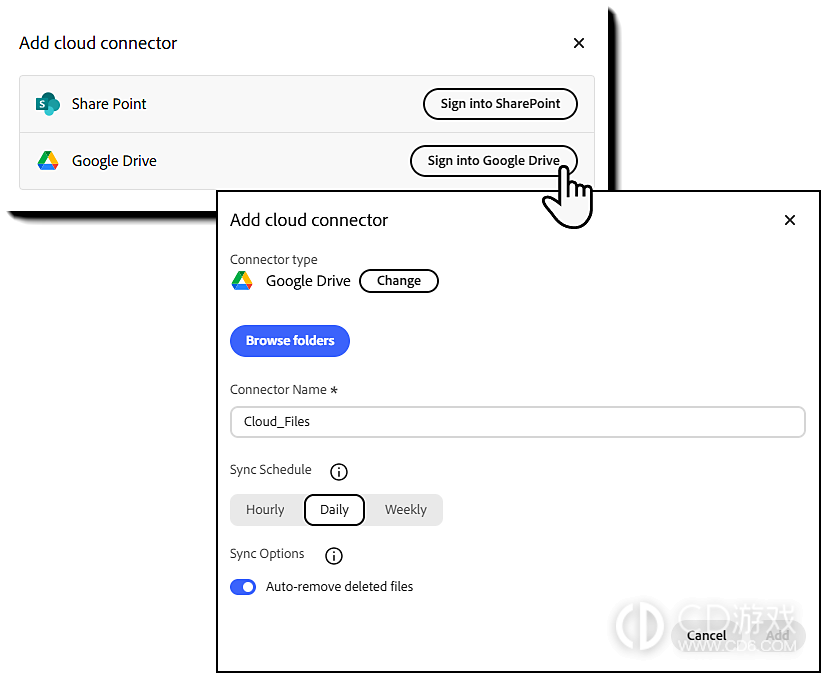Select the Weekly sync schedule
This screenshot has width=821, height=673.
point(406,510)
